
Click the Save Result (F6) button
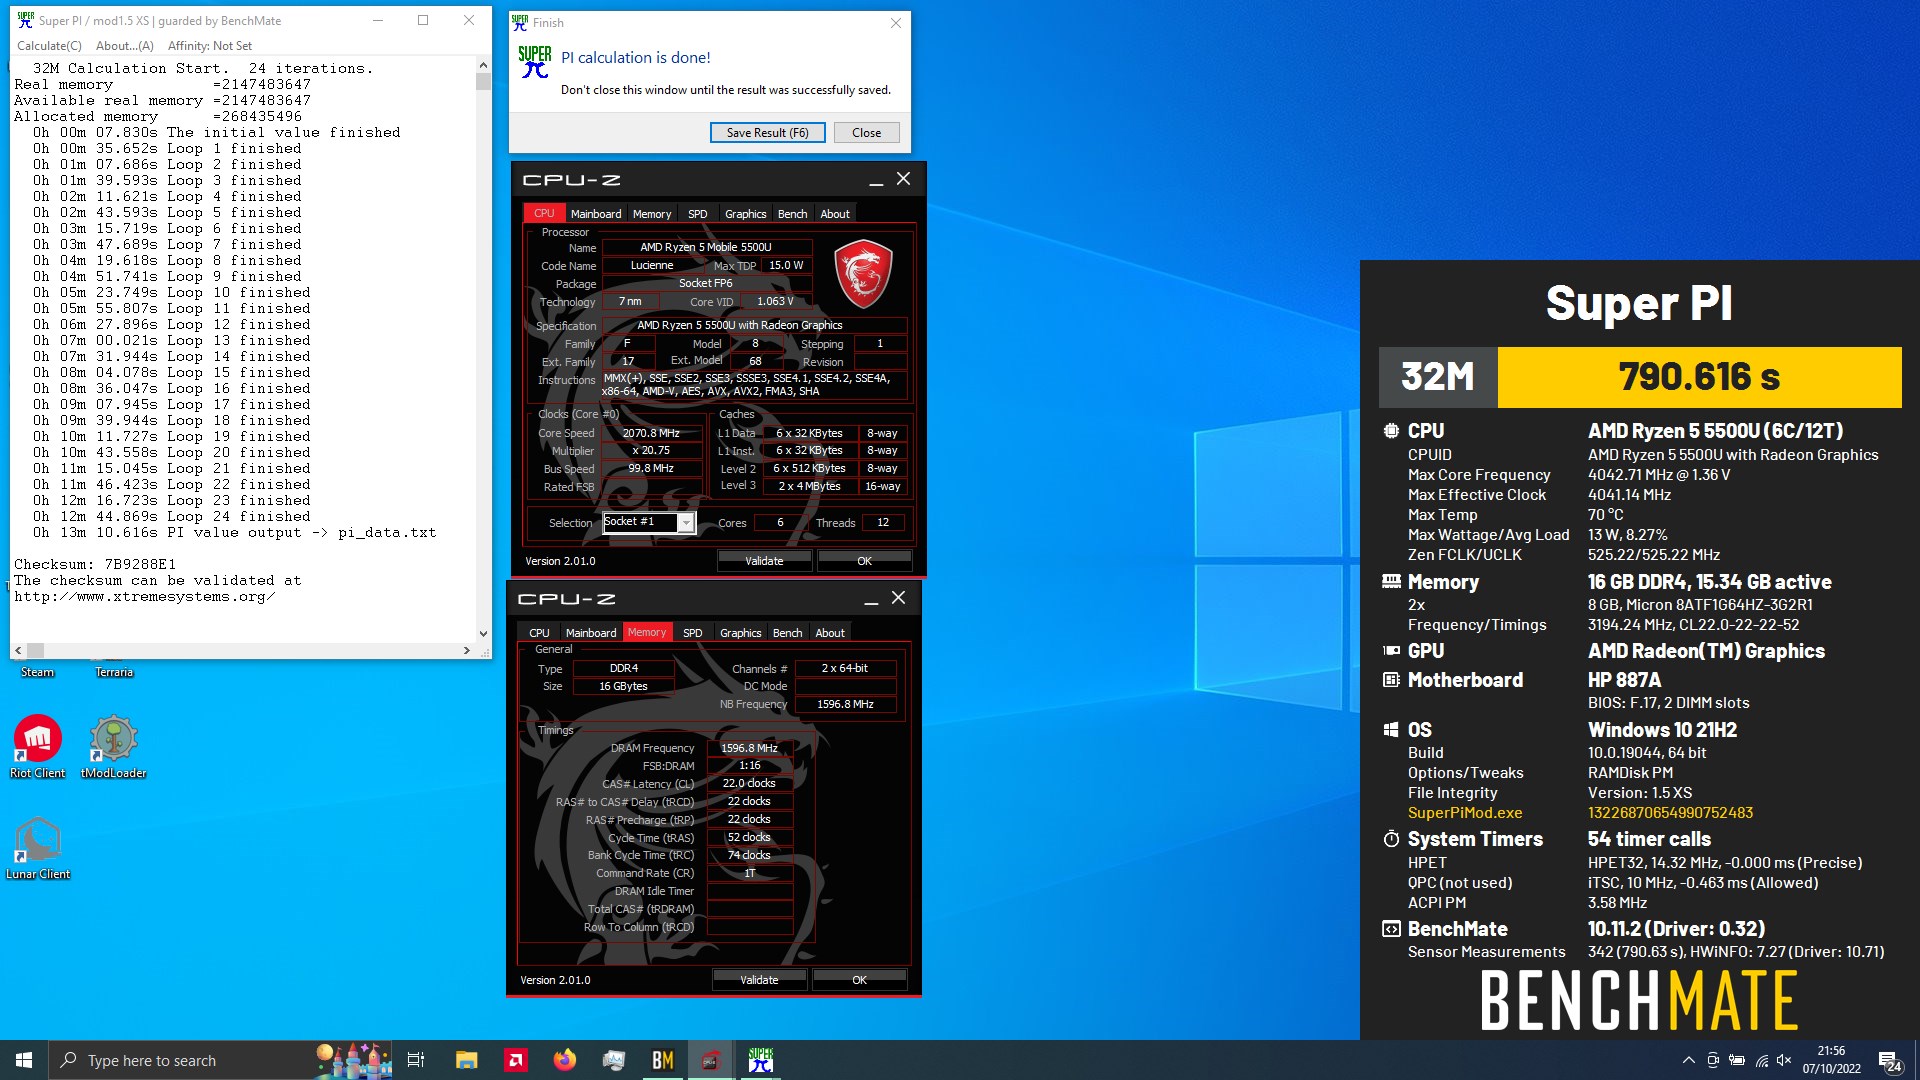click(x=767, y=132)
